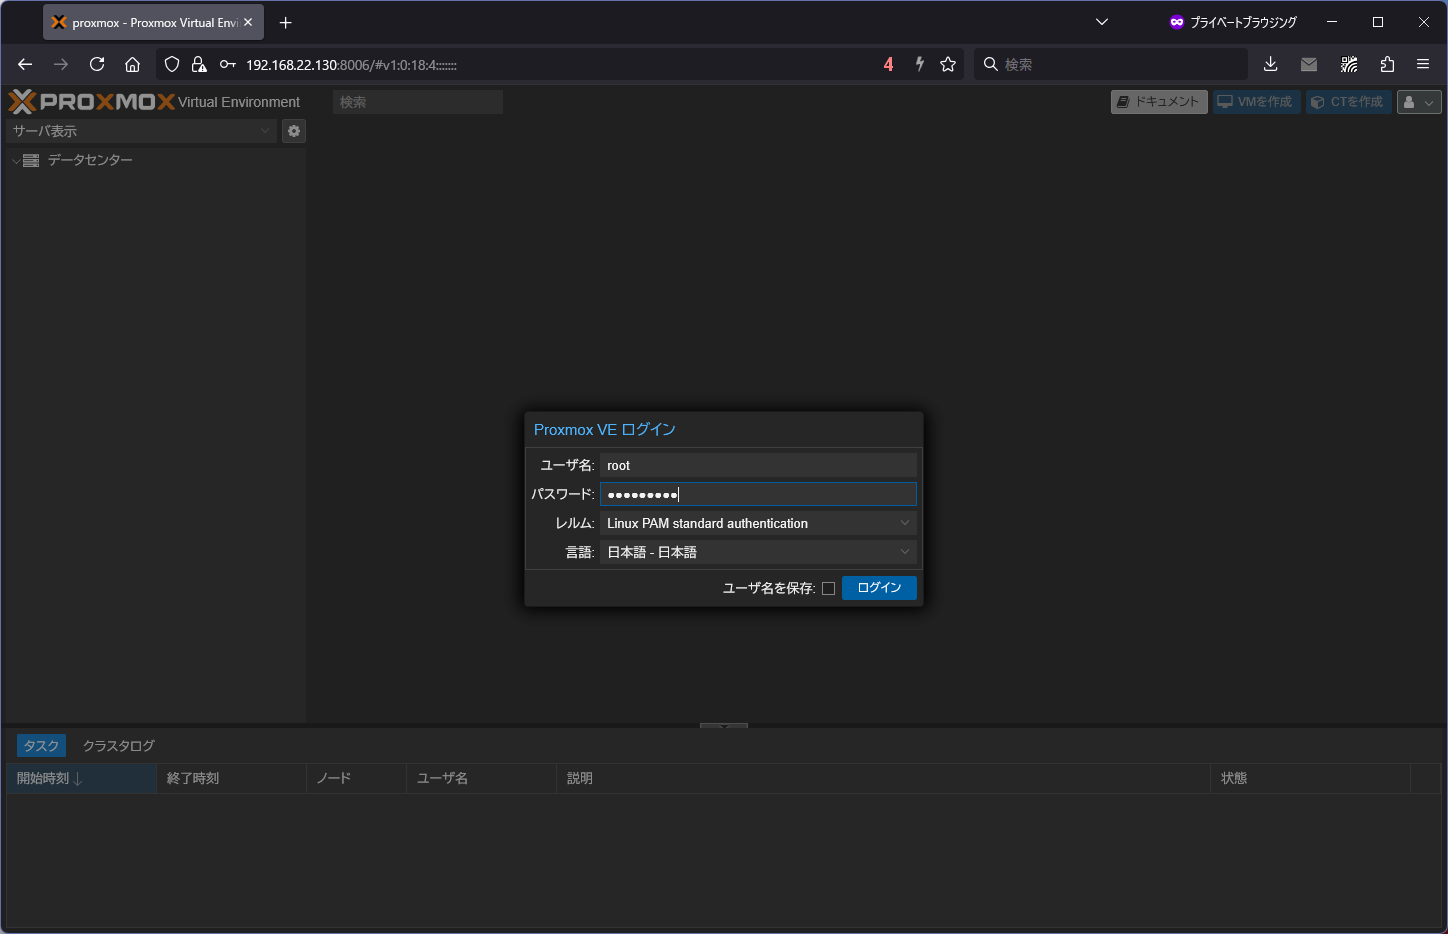Click the 状態 column header
The image size is (1448, 934).
1310,778
